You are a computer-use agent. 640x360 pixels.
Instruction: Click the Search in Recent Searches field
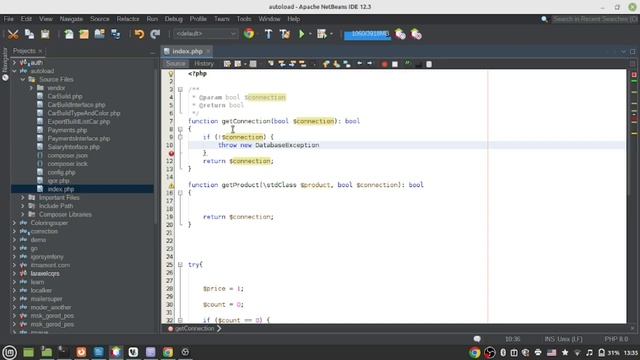pos(594,19)
